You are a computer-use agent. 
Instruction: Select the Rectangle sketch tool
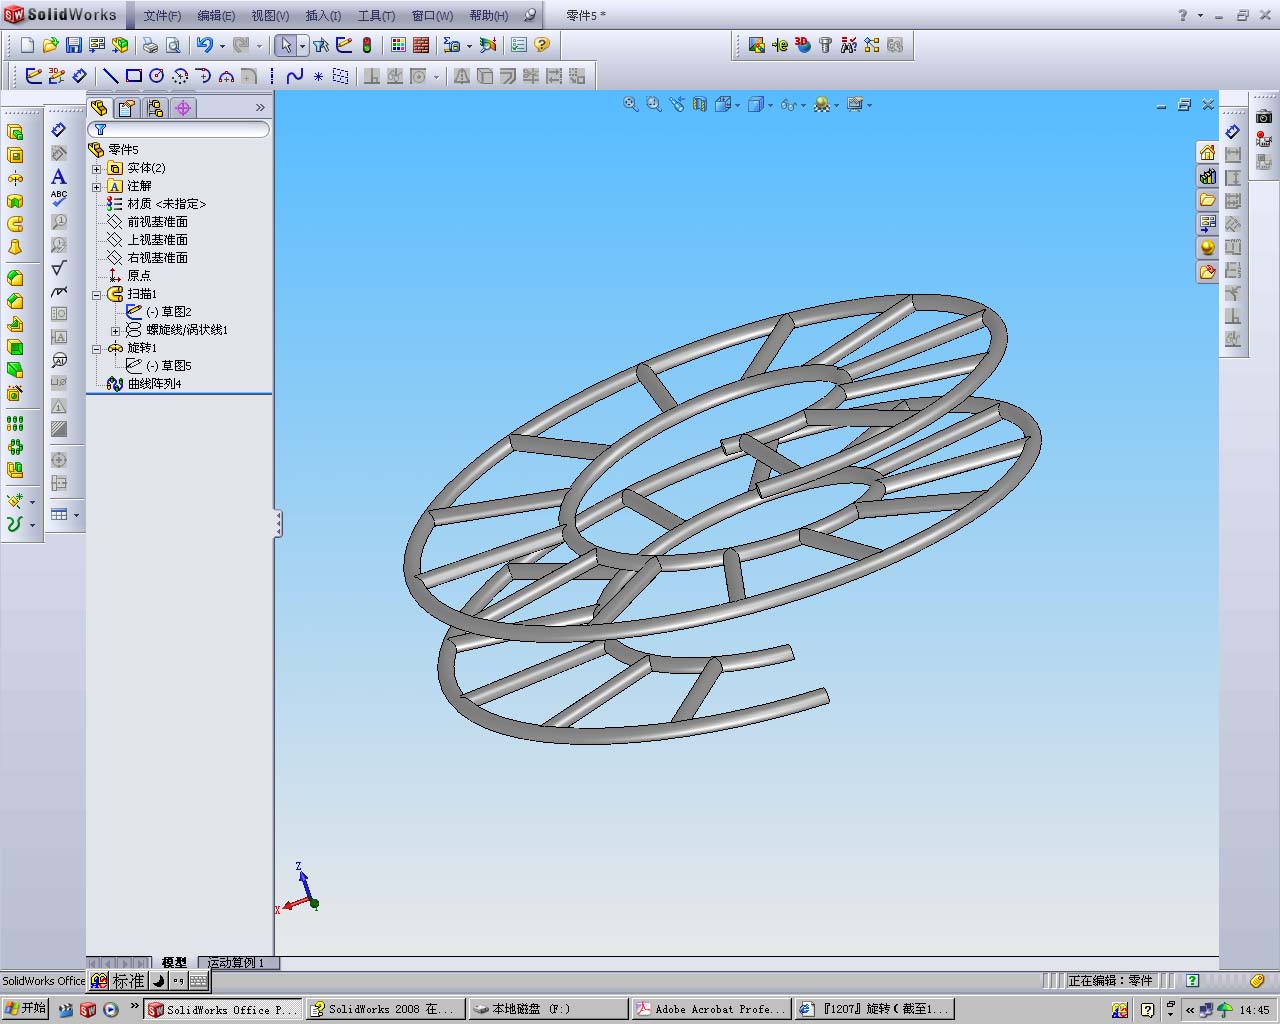pos(134,76)
